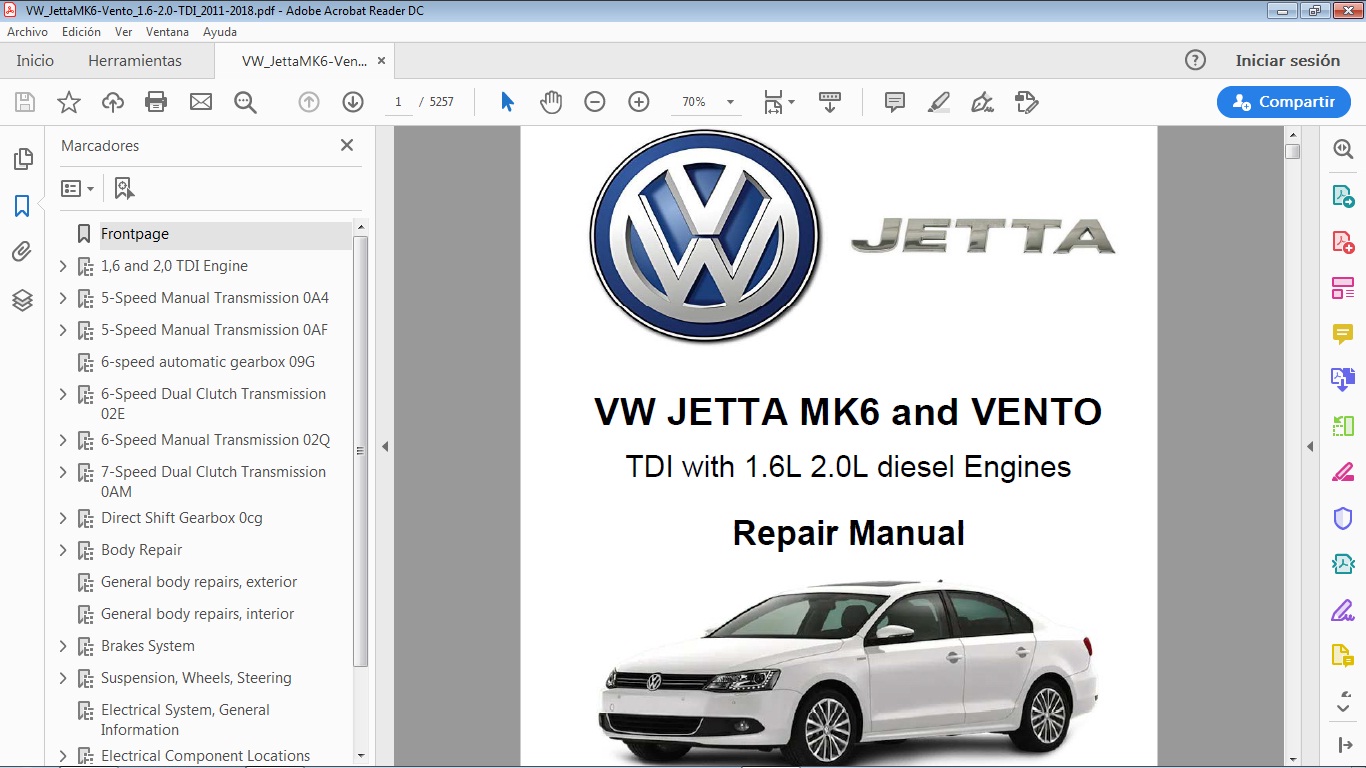The height and width of the screenshot is (768, 1366).
Task: Toggle the Highlight Text tool
Action: click(939, 101)
